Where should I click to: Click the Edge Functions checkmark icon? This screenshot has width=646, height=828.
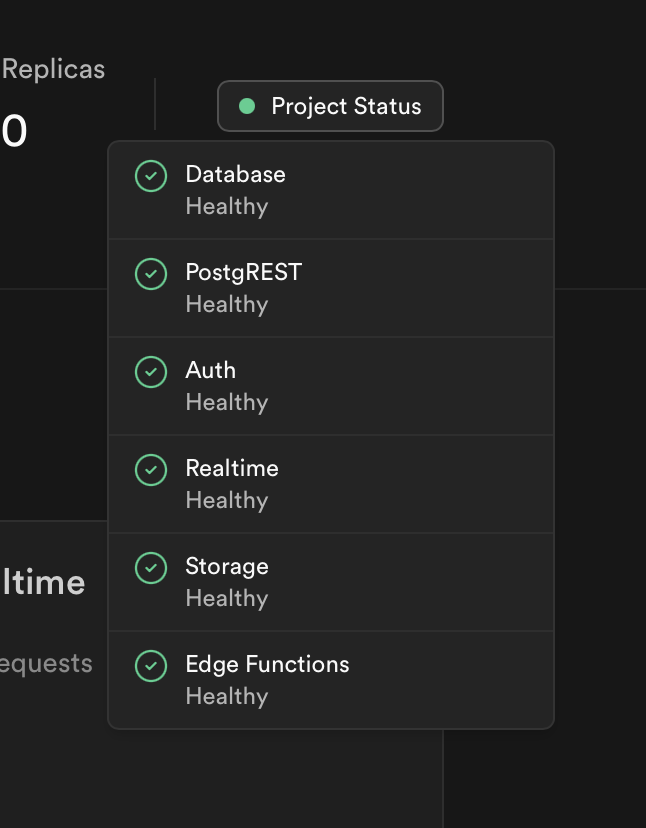click(151, 666)
